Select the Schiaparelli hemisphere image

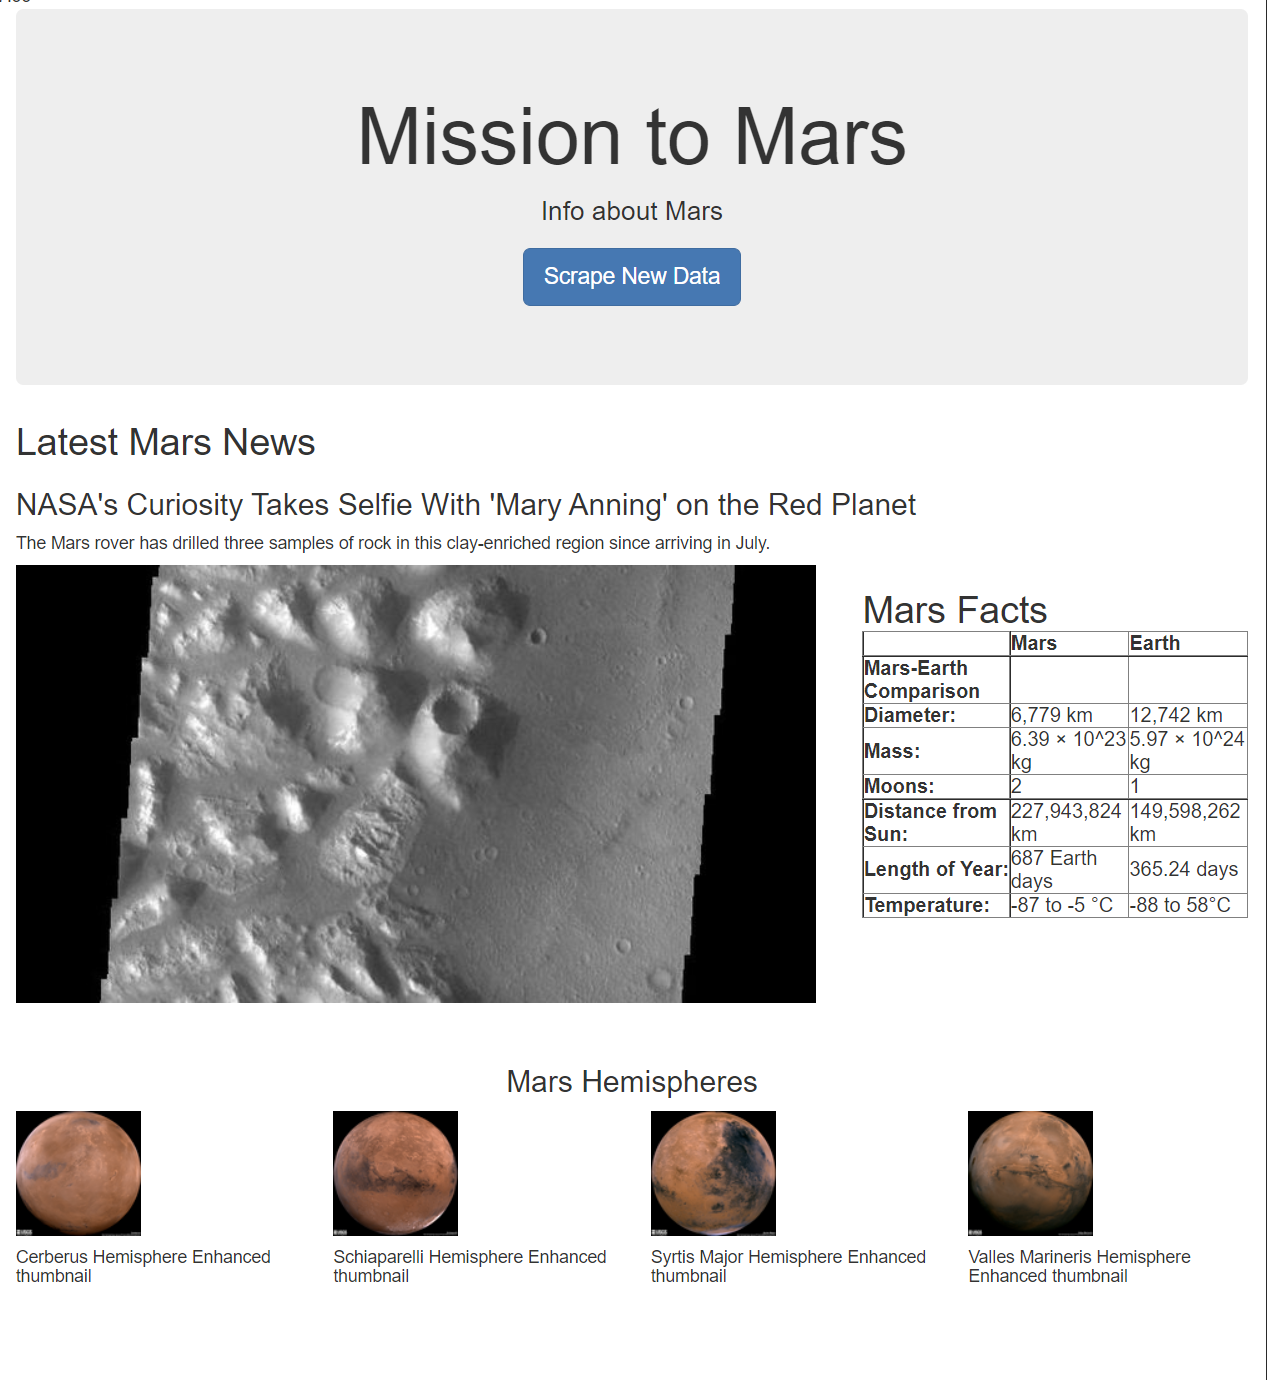tap(395, 1173)
